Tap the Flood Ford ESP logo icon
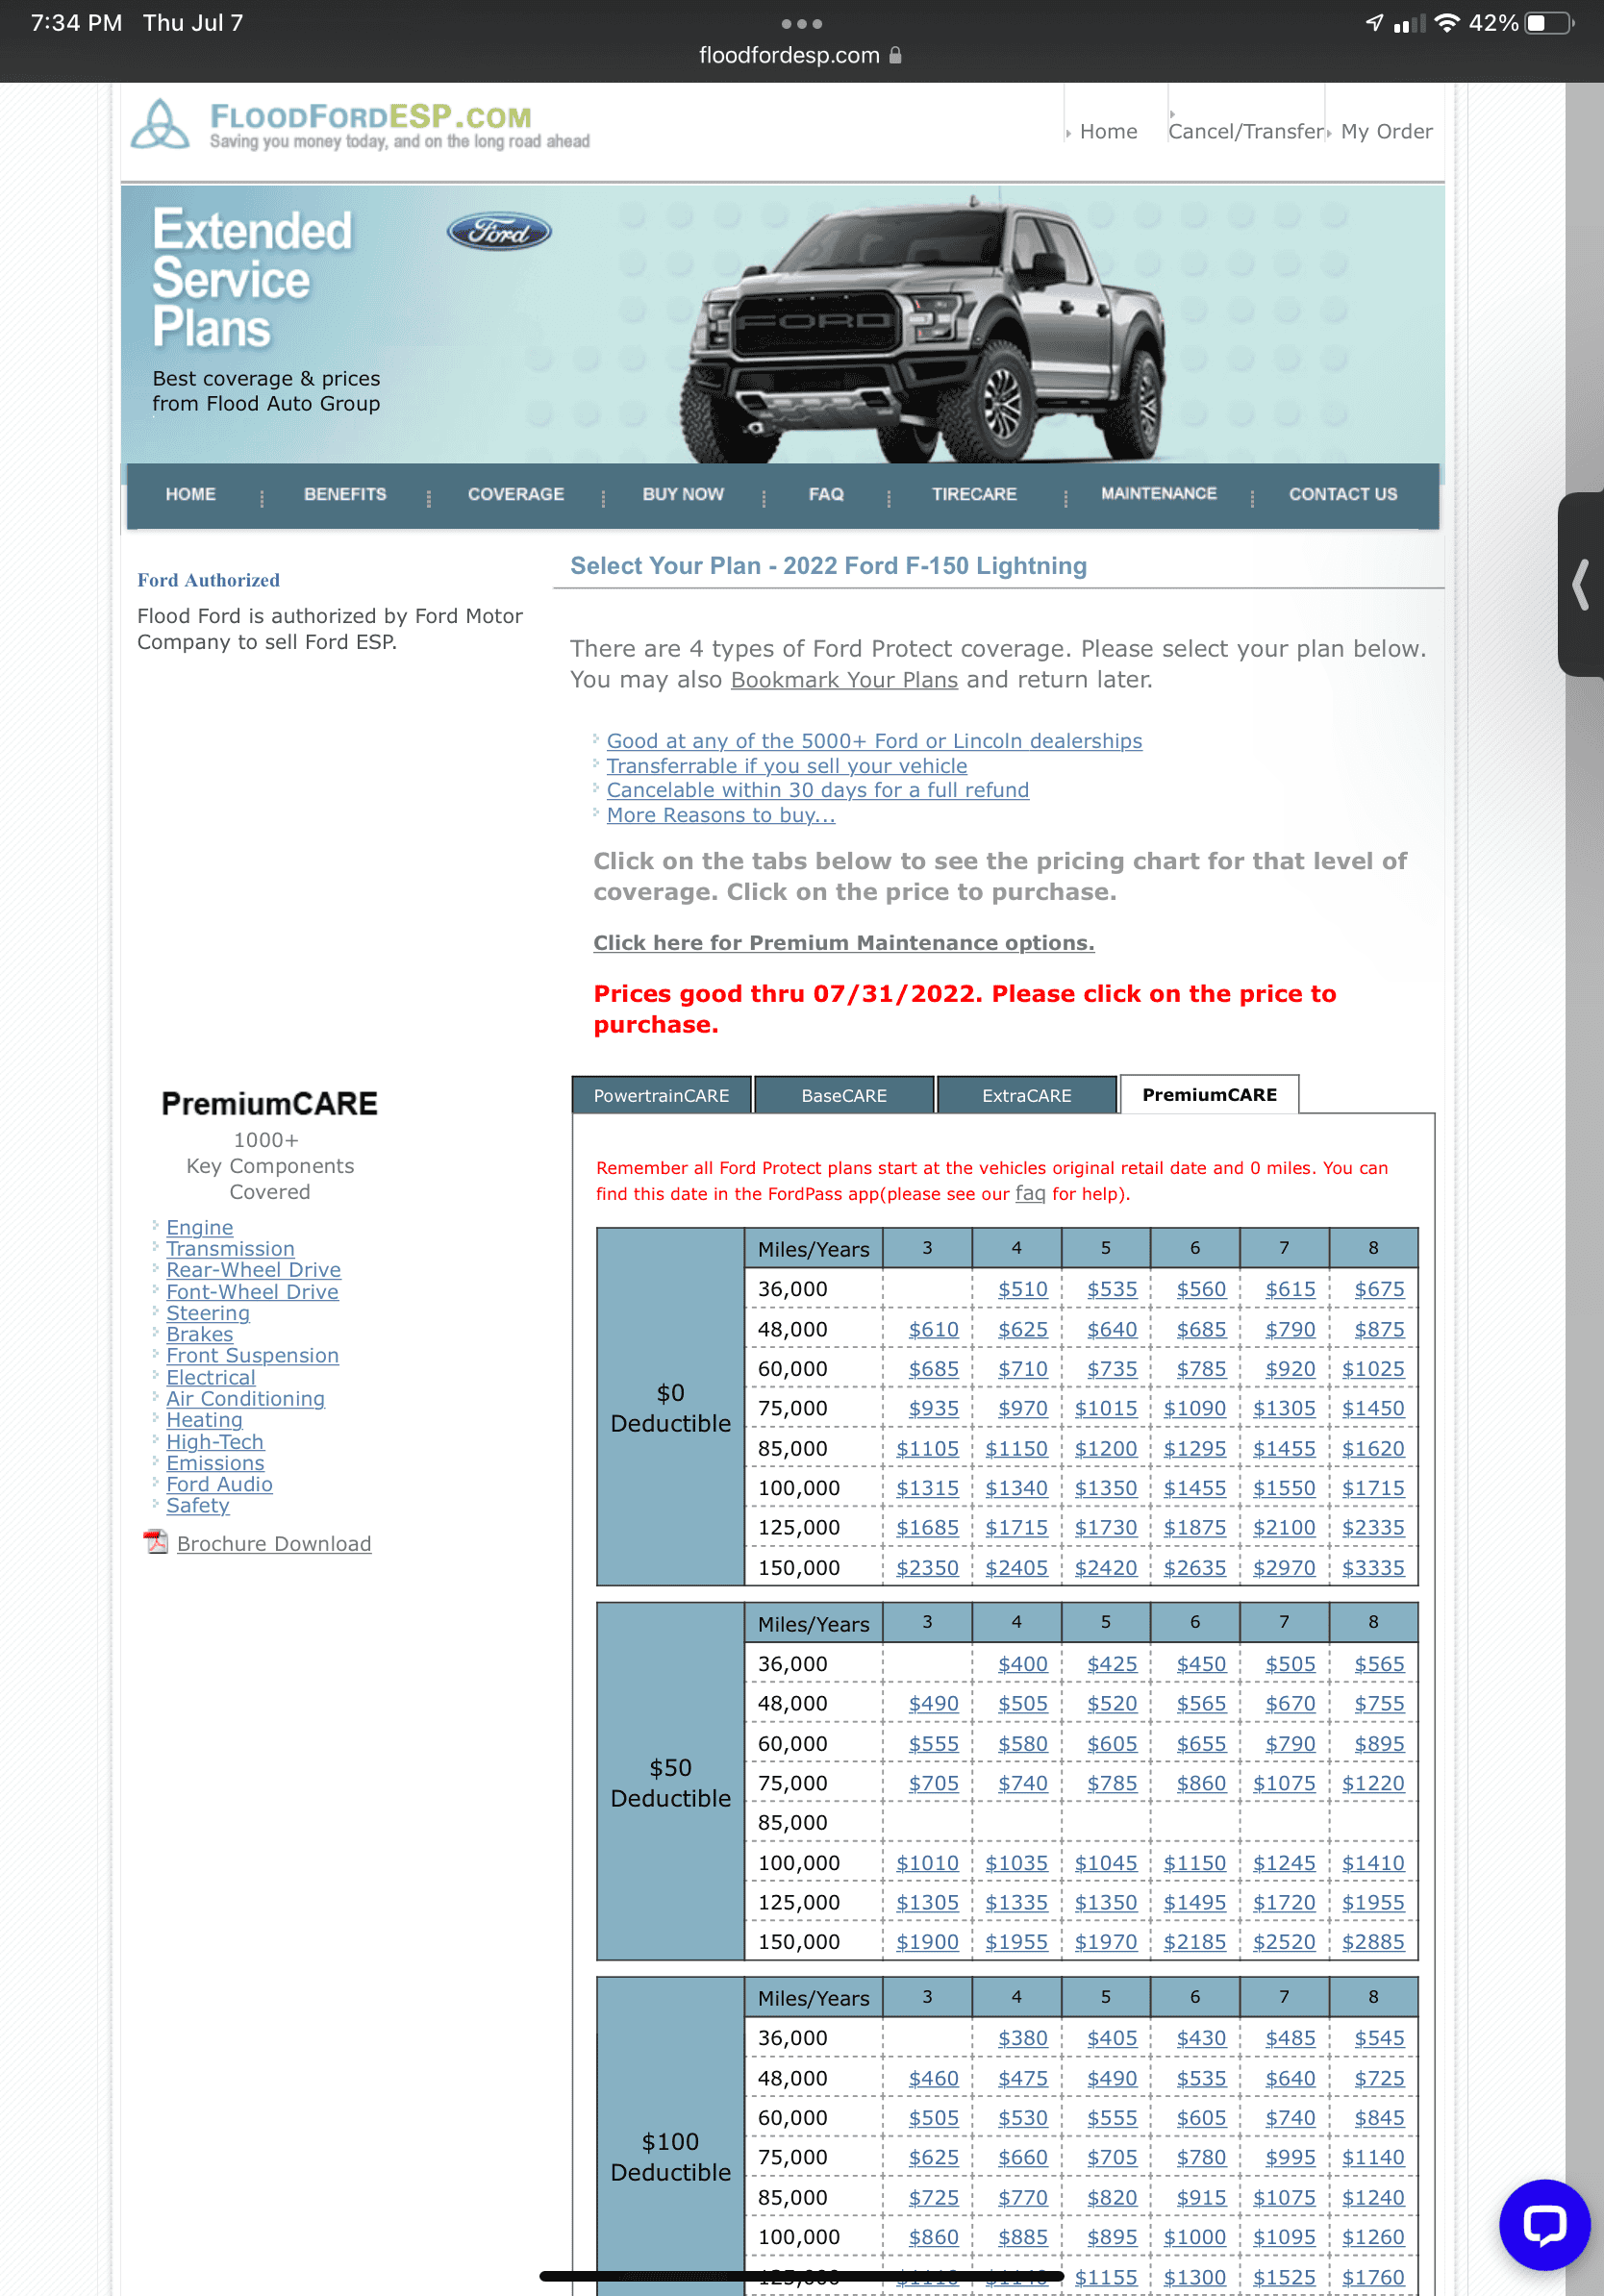 160,125
